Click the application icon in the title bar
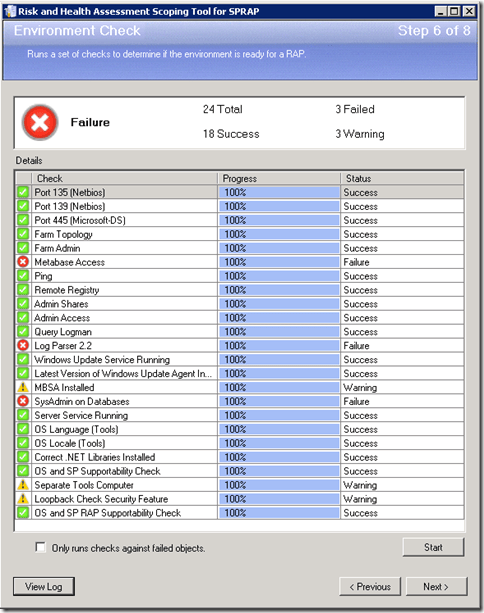The width and height of the screenshot is (484, 613). (x=9, y=11)
